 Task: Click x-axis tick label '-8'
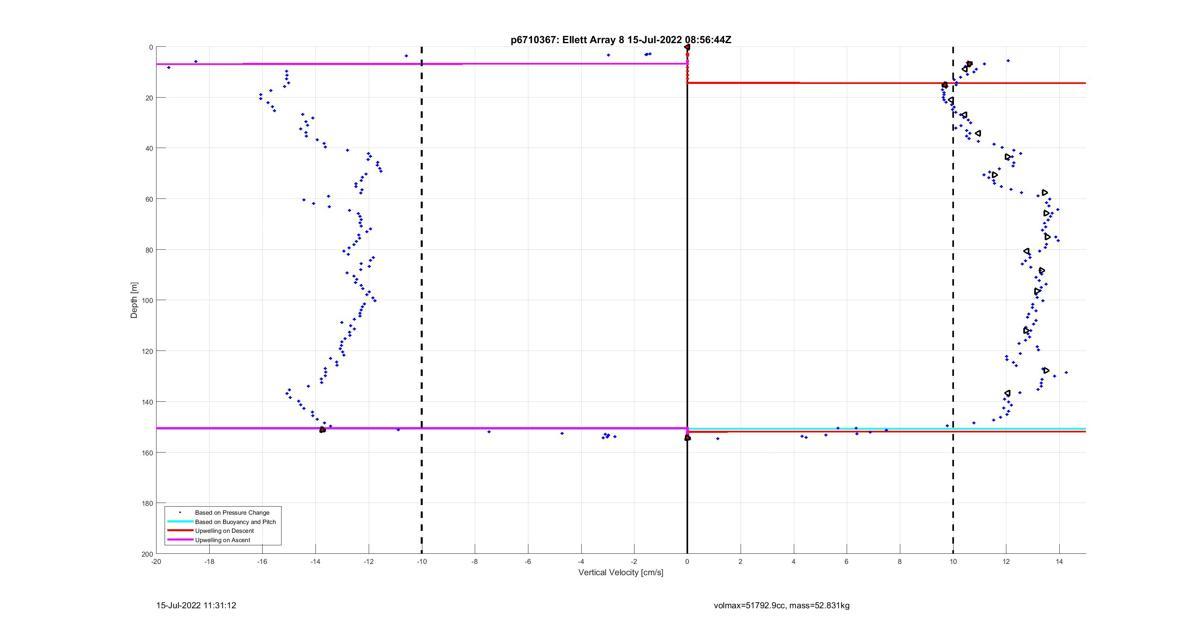474,561
